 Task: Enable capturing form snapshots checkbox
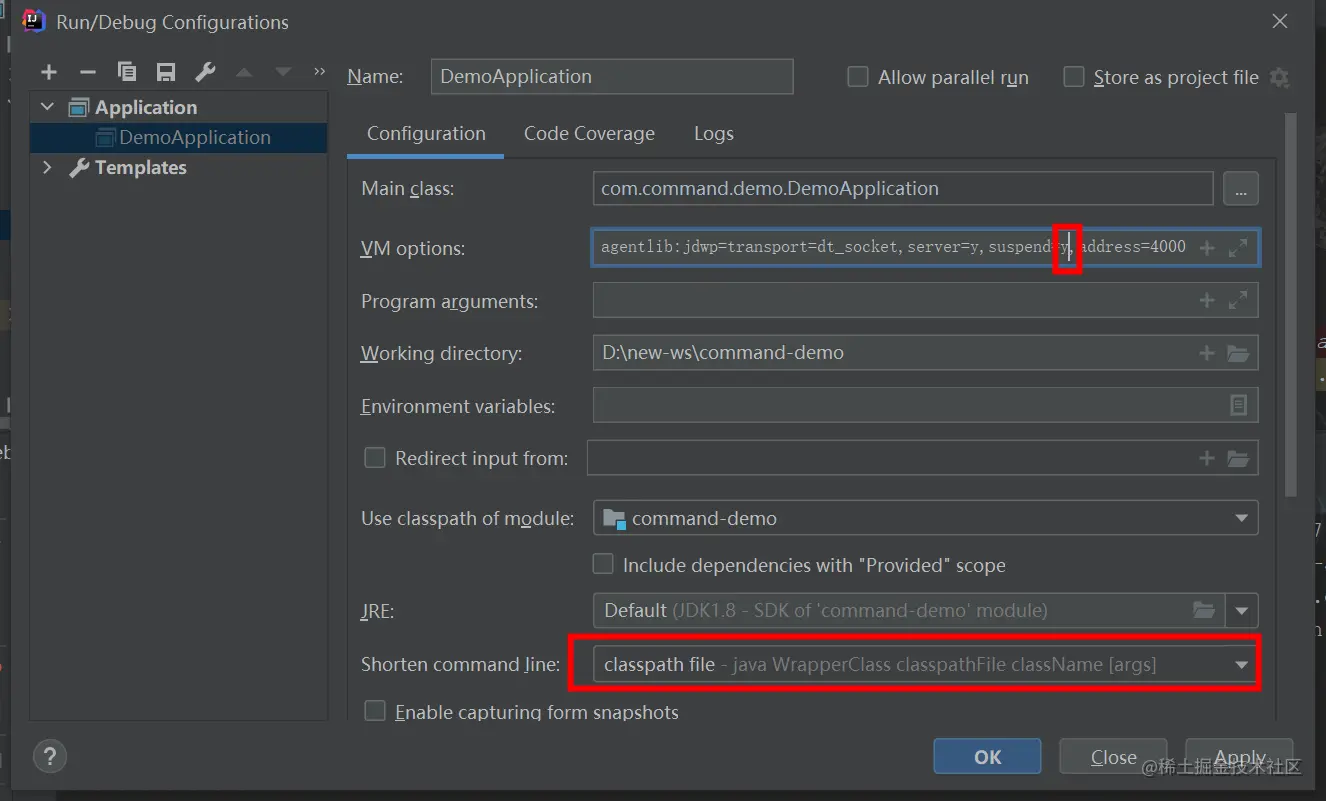[375, 711]
